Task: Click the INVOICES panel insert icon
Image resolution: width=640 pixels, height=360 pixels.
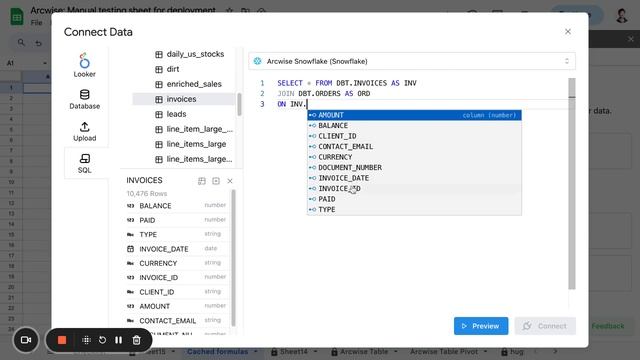Action: coord(216,181)
